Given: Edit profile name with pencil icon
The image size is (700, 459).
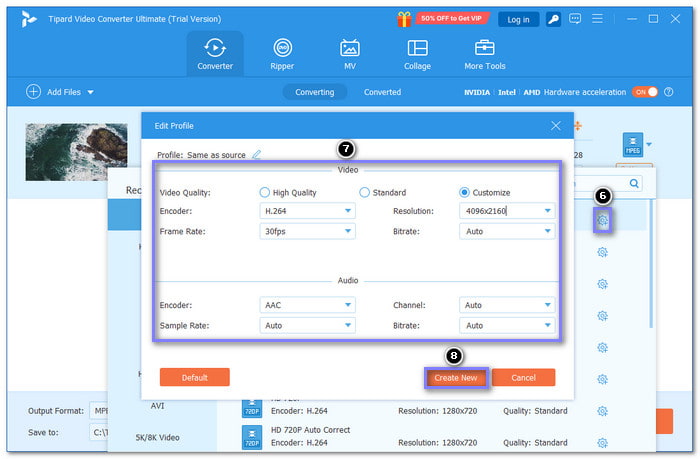Looking at the screenshot, I should [256, 154].
